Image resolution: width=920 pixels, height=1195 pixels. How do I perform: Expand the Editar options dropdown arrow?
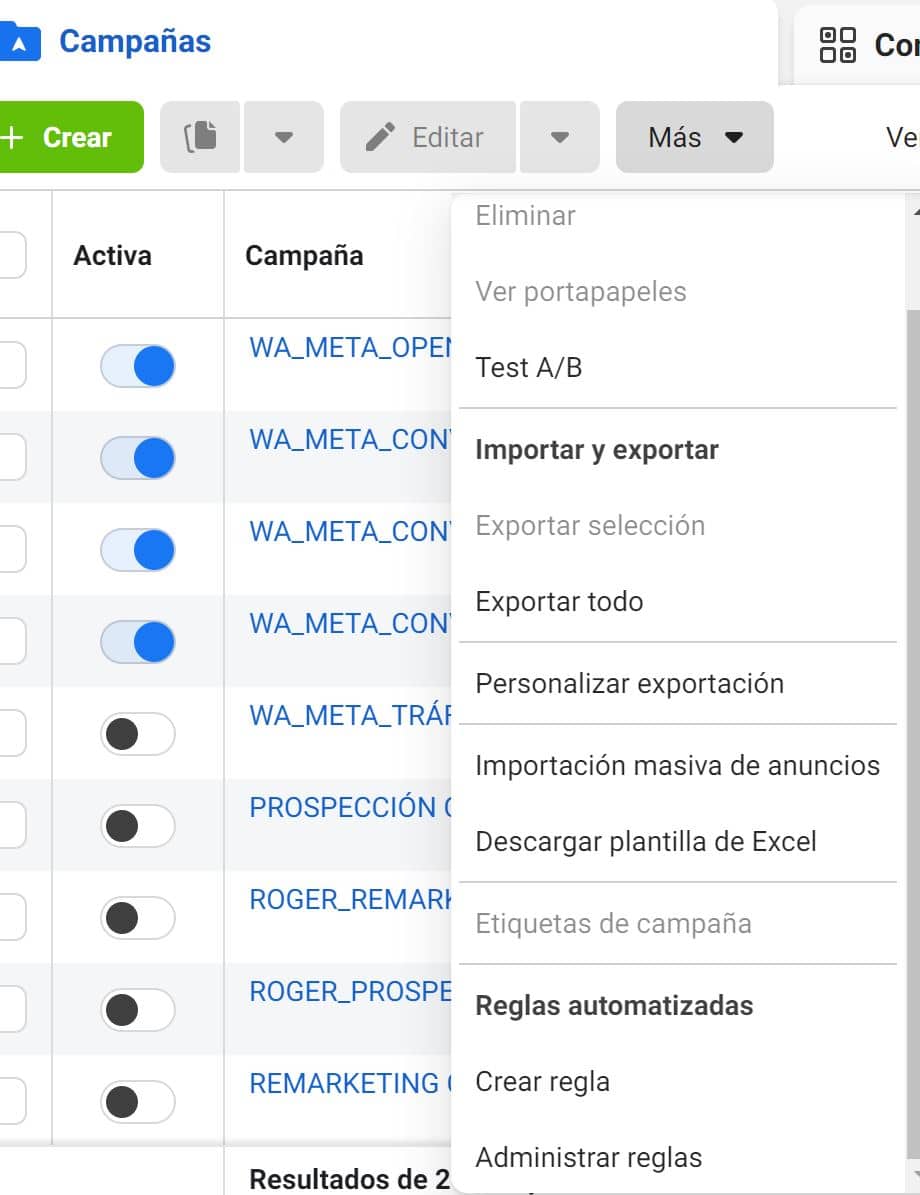[x=560, y=137]
